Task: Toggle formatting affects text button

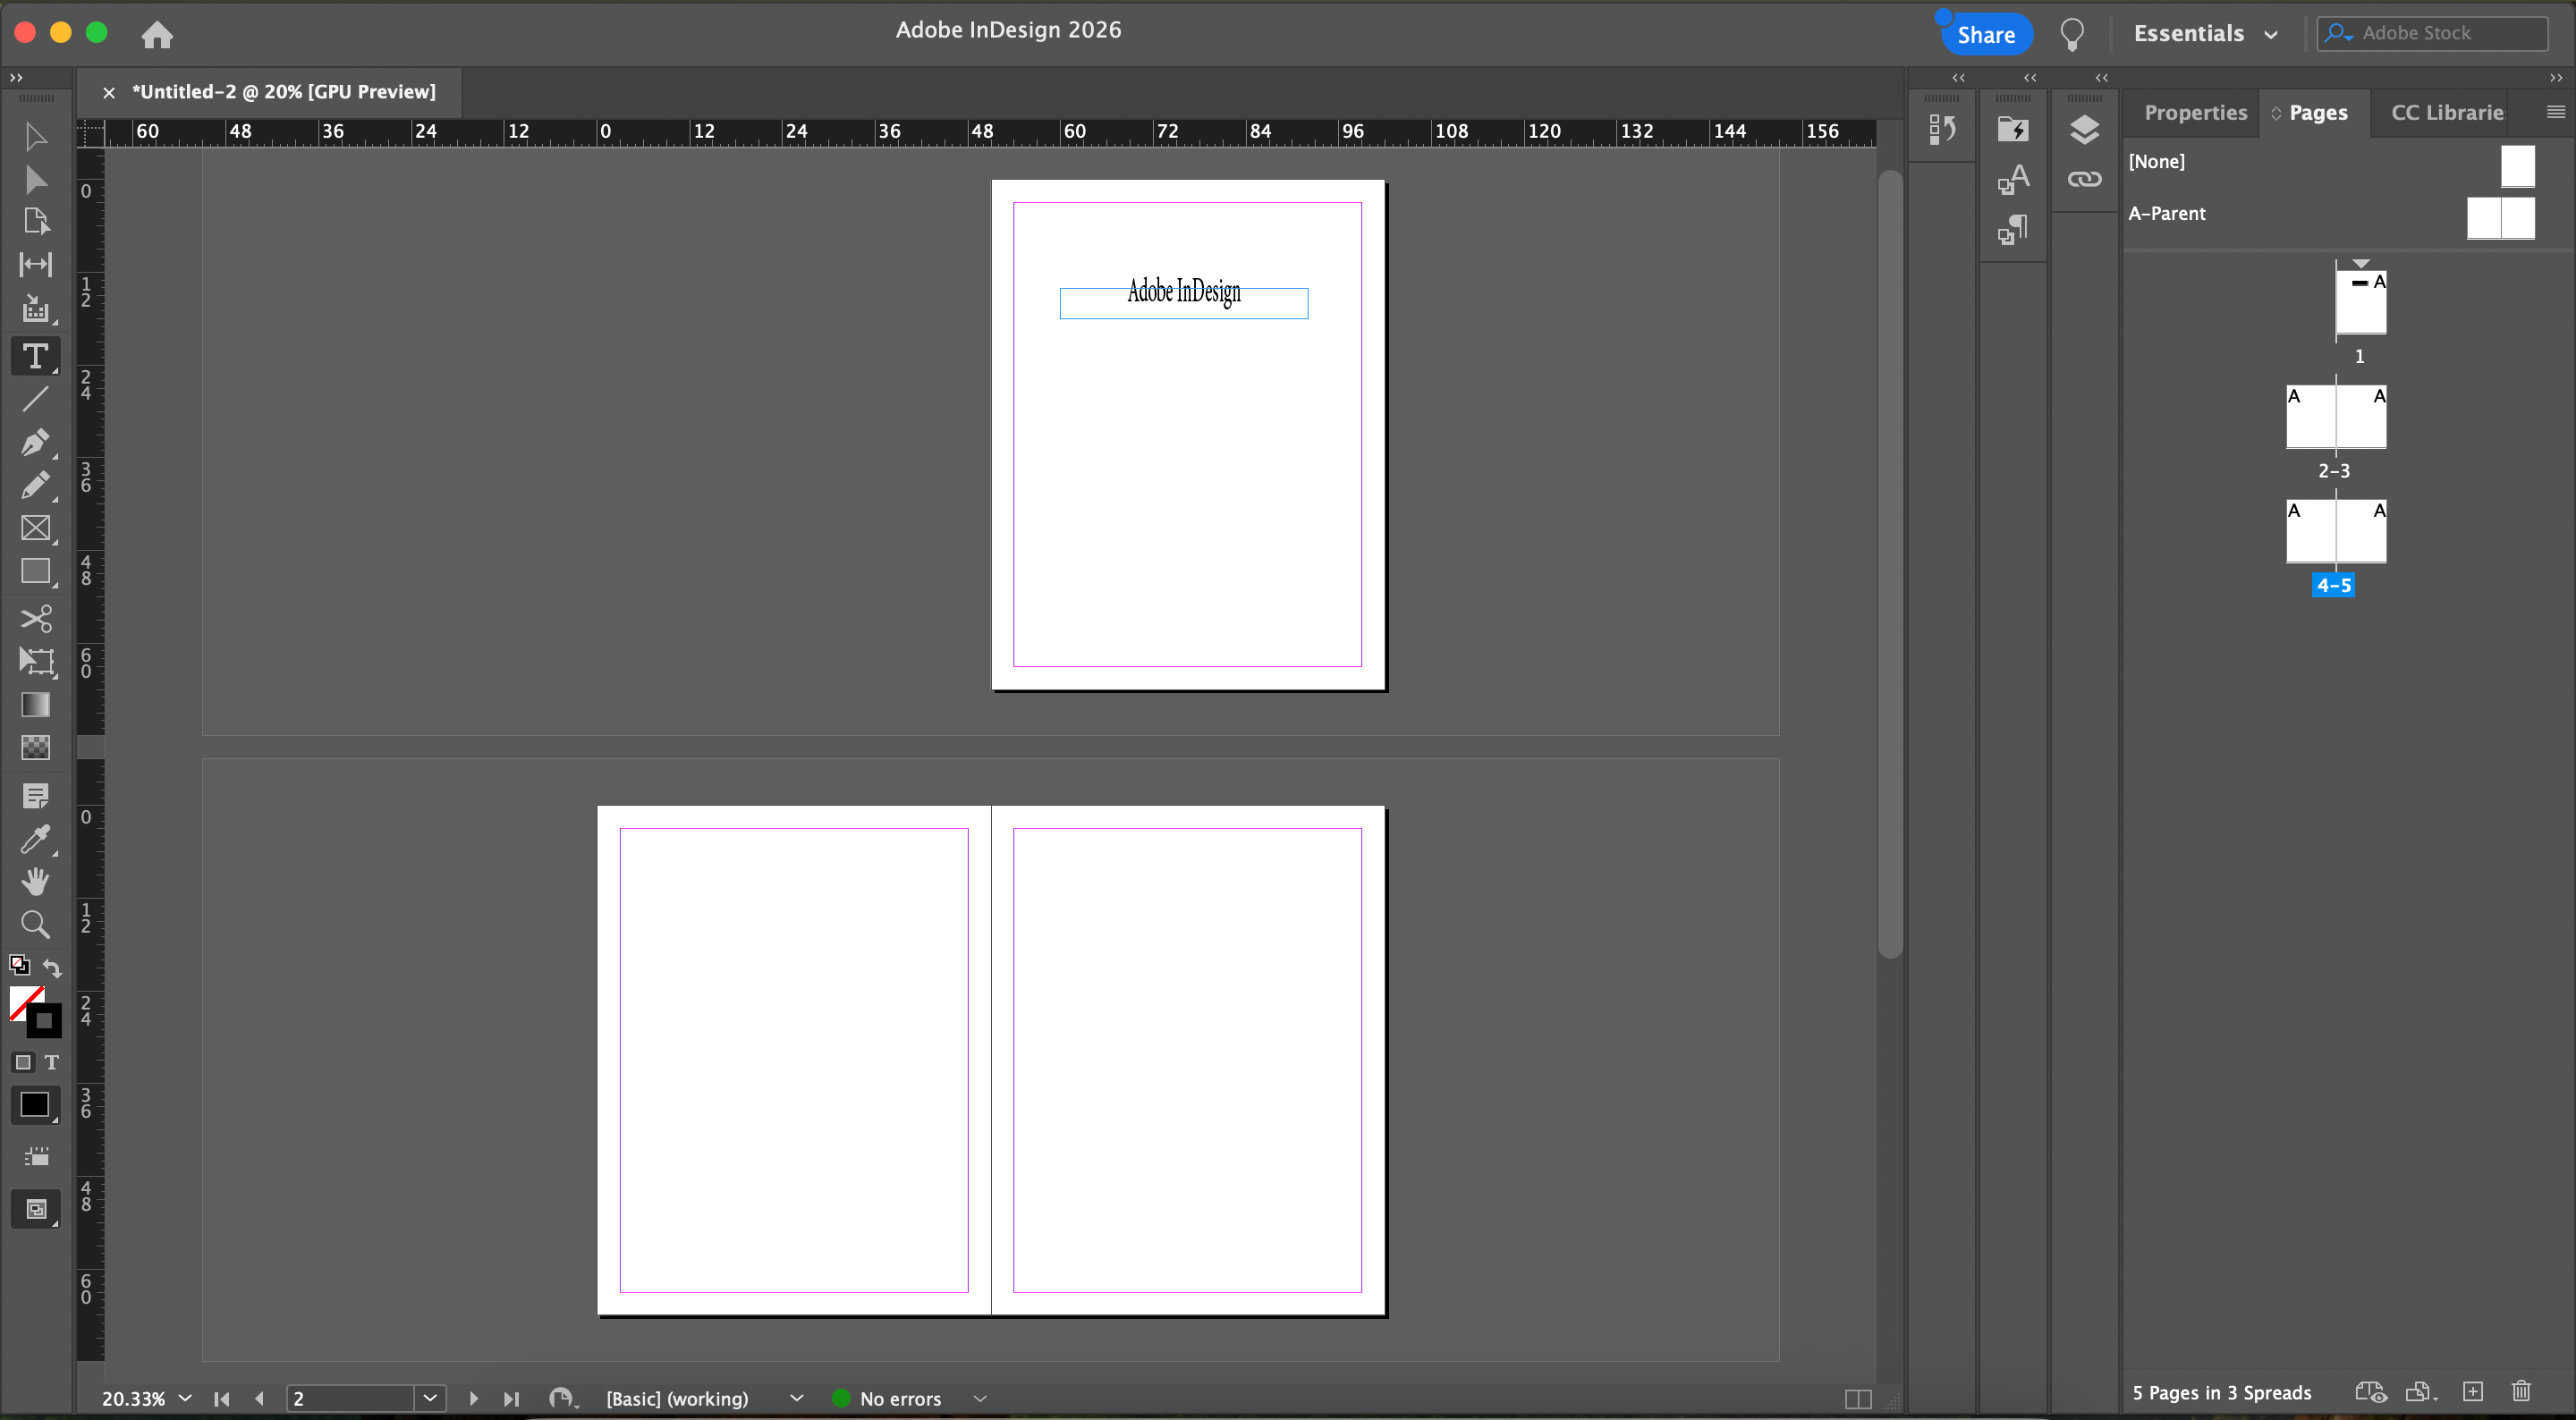Action: pos(52,1062)
